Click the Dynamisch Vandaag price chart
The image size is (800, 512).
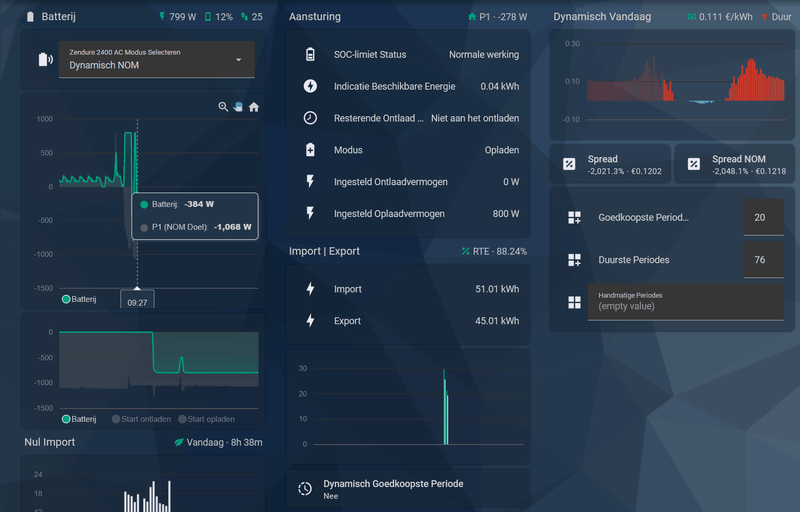pos(672,85)
